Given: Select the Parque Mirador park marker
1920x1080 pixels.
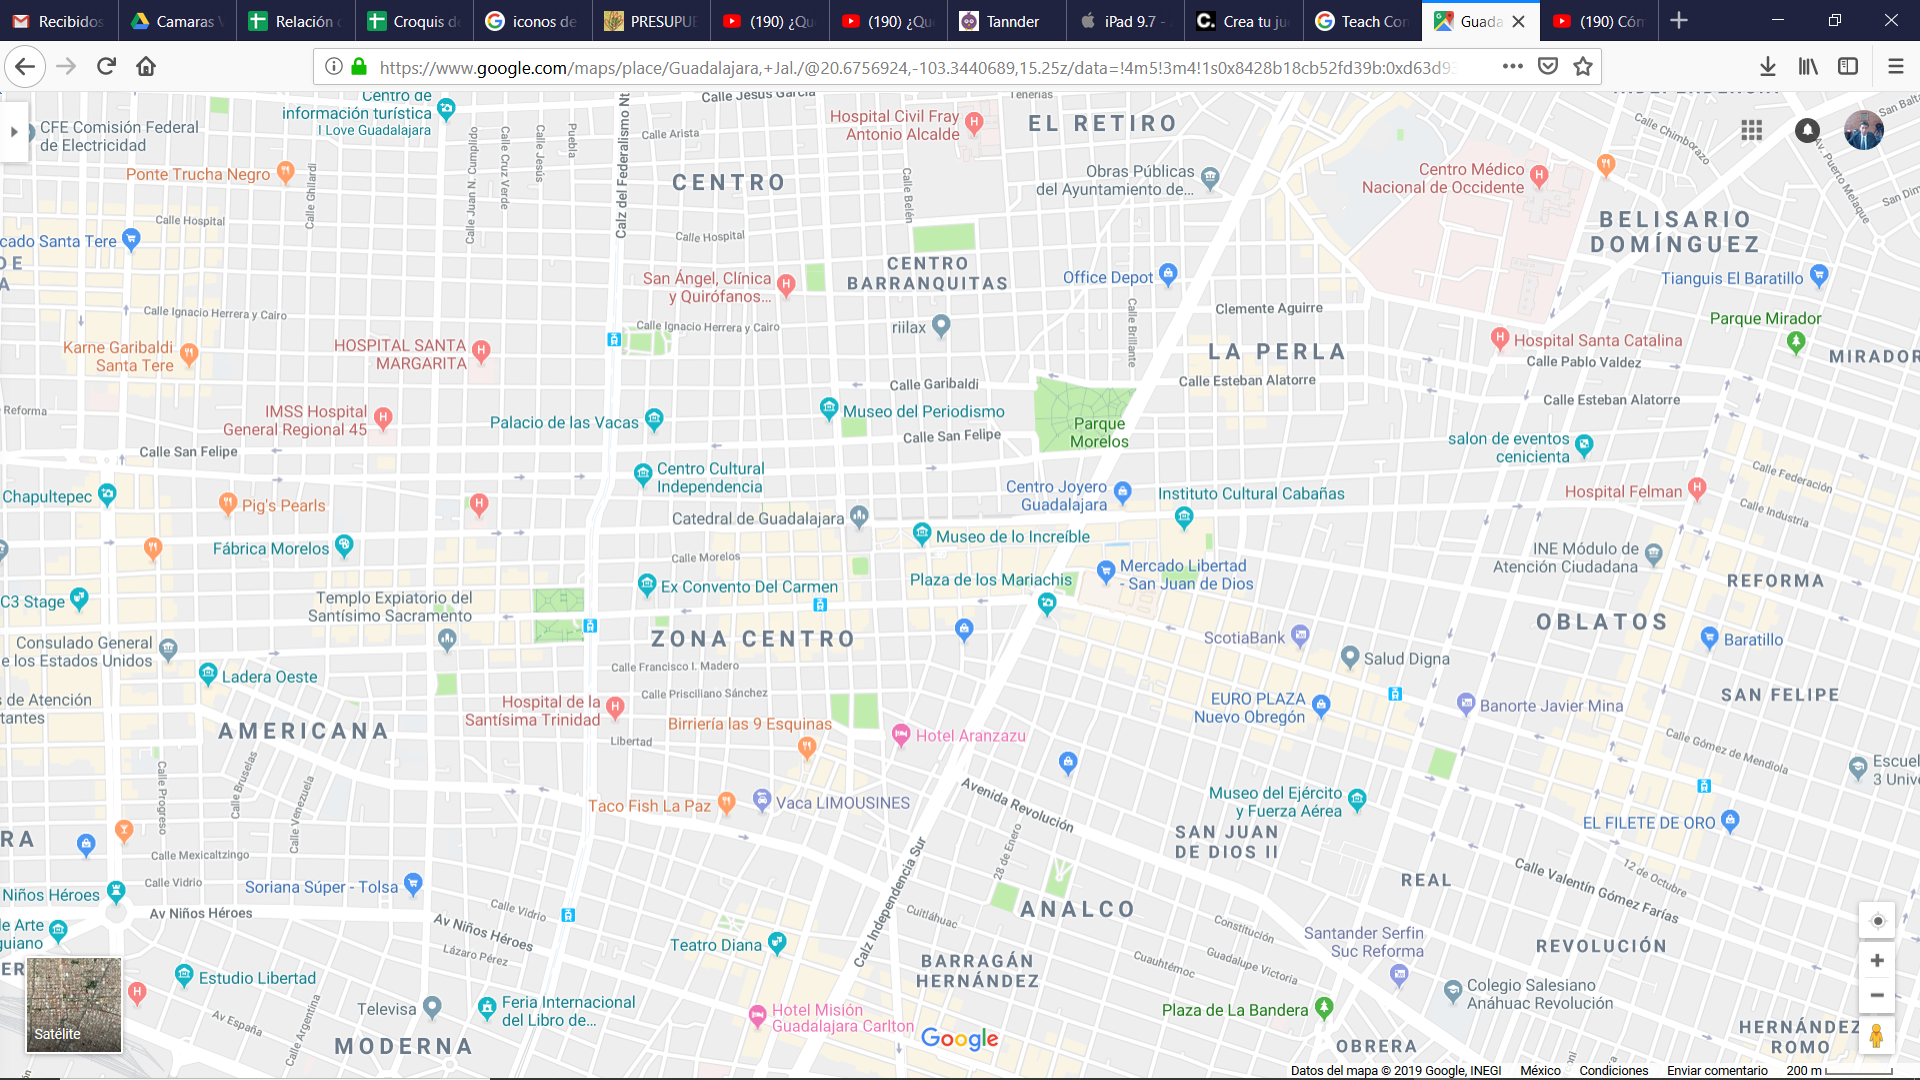Looking at the screenshot, I should pyautogui.click(x=1796, y=342).
